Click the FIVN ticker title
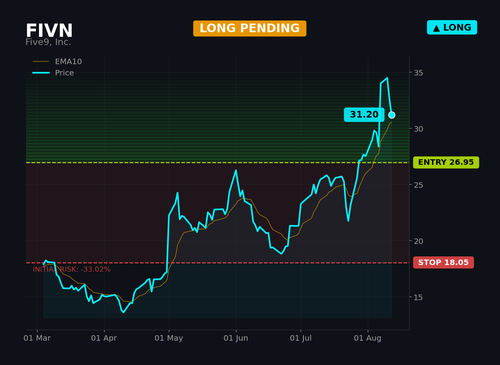This screenshot has height=365, width=500. pos(49,30)
